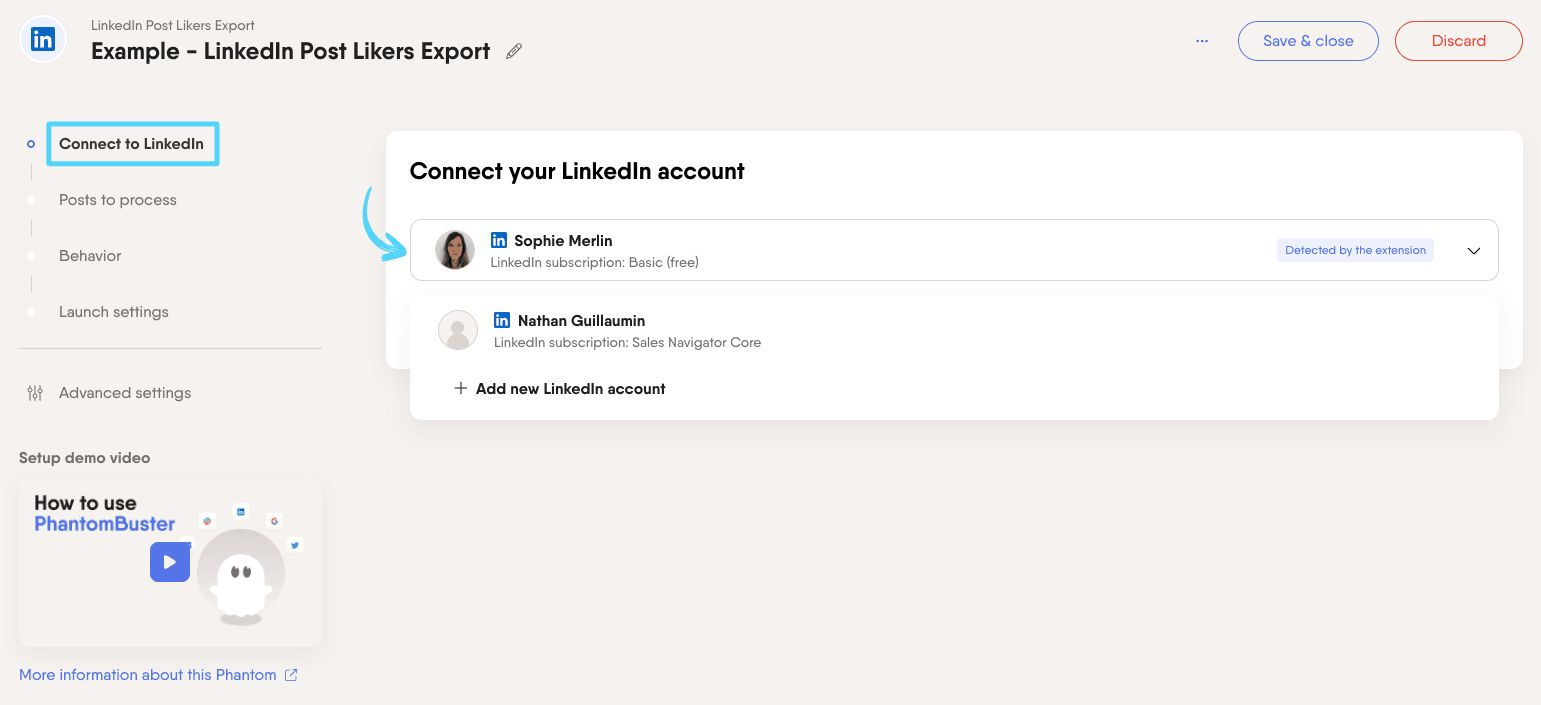Collapse the account dropdown chevron
The width and height of the screenshot is (1541, 705).
(x=1473, y=251)
